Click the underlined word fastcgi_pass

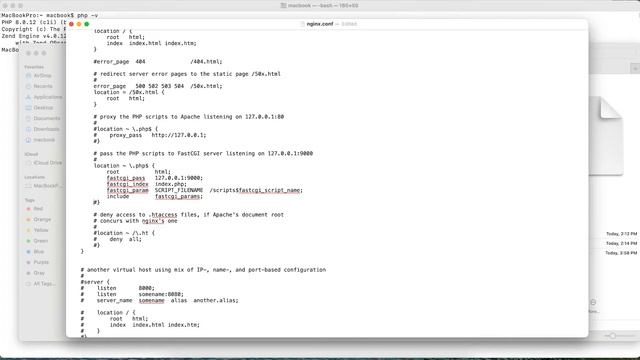(126, 178)
